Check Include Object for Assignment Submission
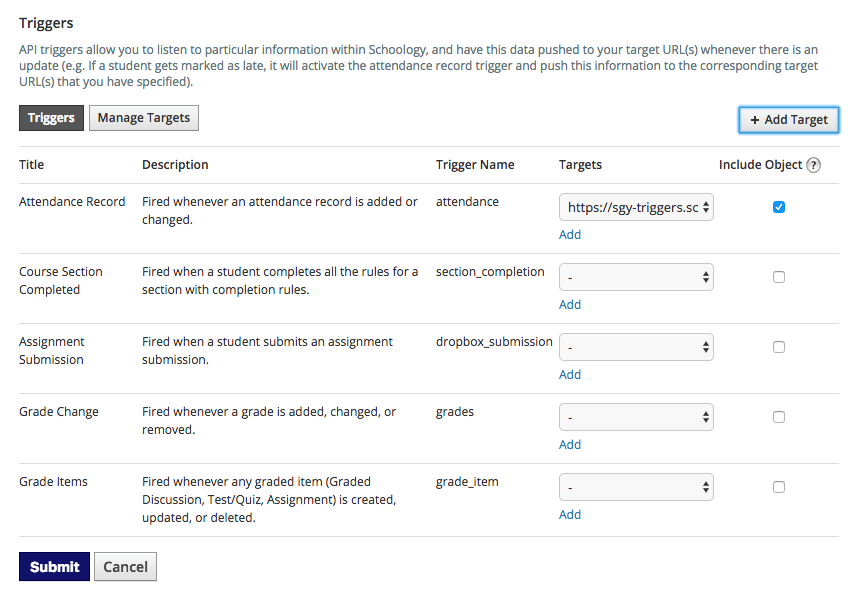 [779, 347]
